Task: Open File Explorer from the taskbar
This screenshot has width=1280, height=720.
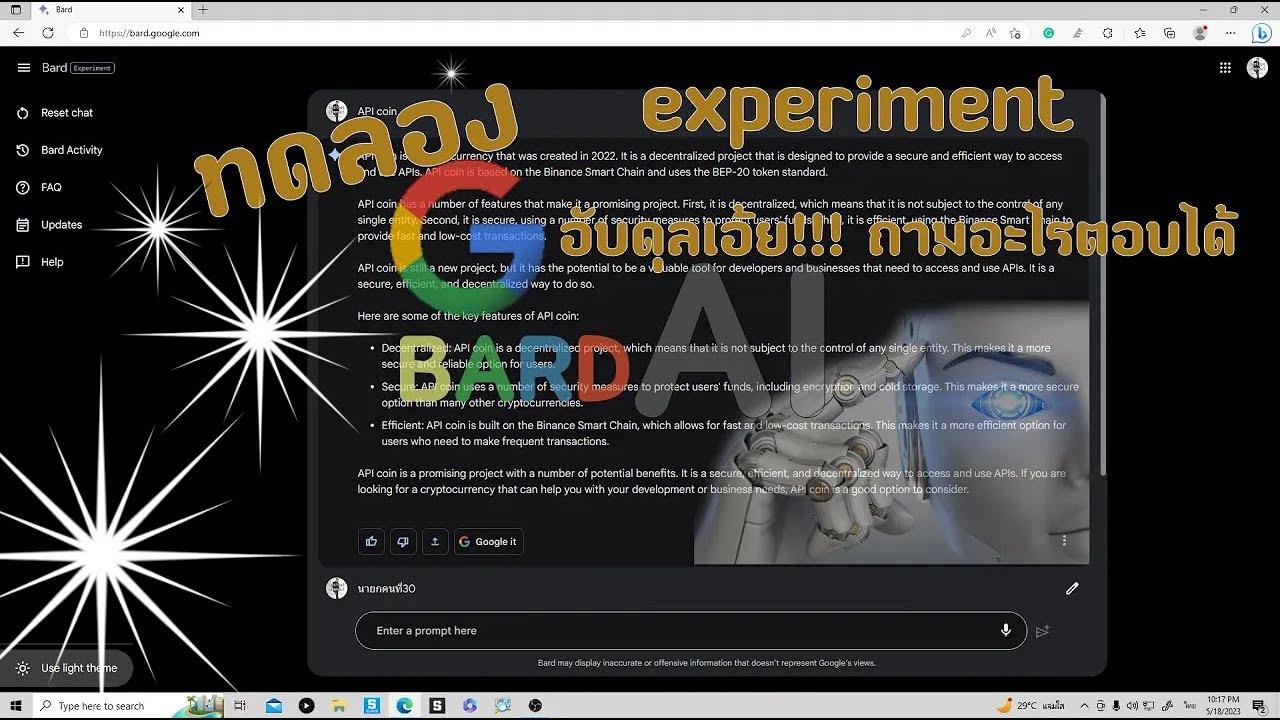Action: coord(339,706)
